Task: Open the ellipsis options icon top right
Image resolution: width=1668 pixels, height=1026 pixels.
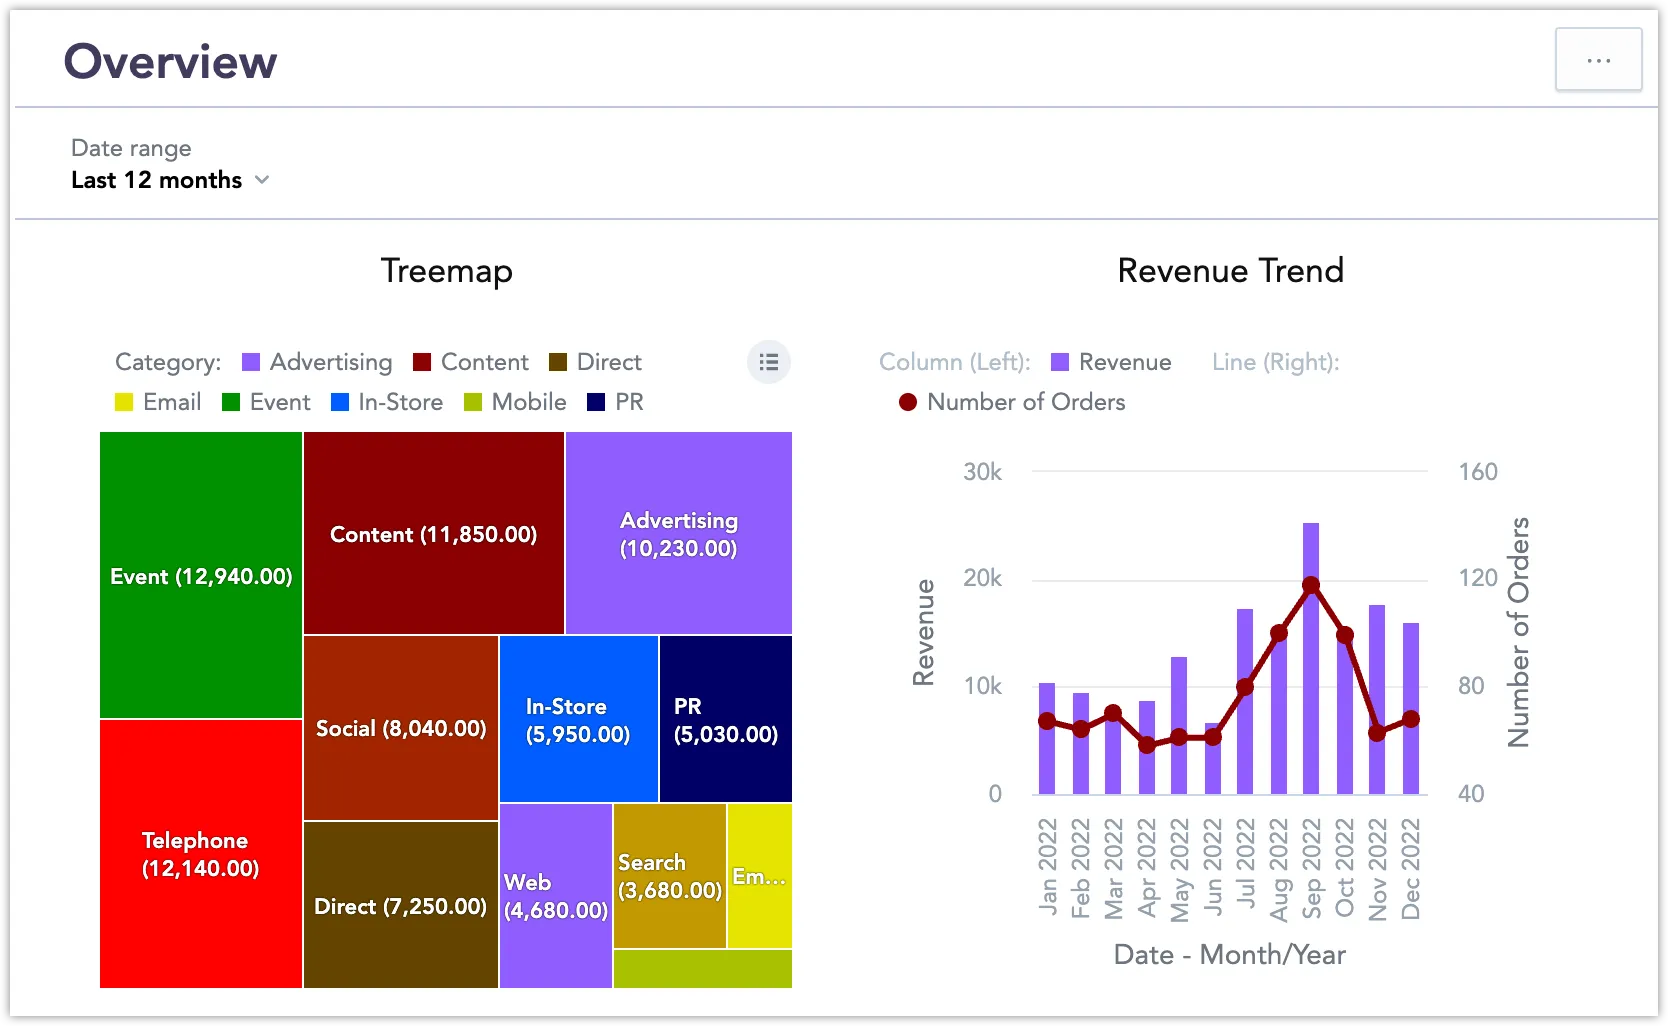Action: [1598, 60]
